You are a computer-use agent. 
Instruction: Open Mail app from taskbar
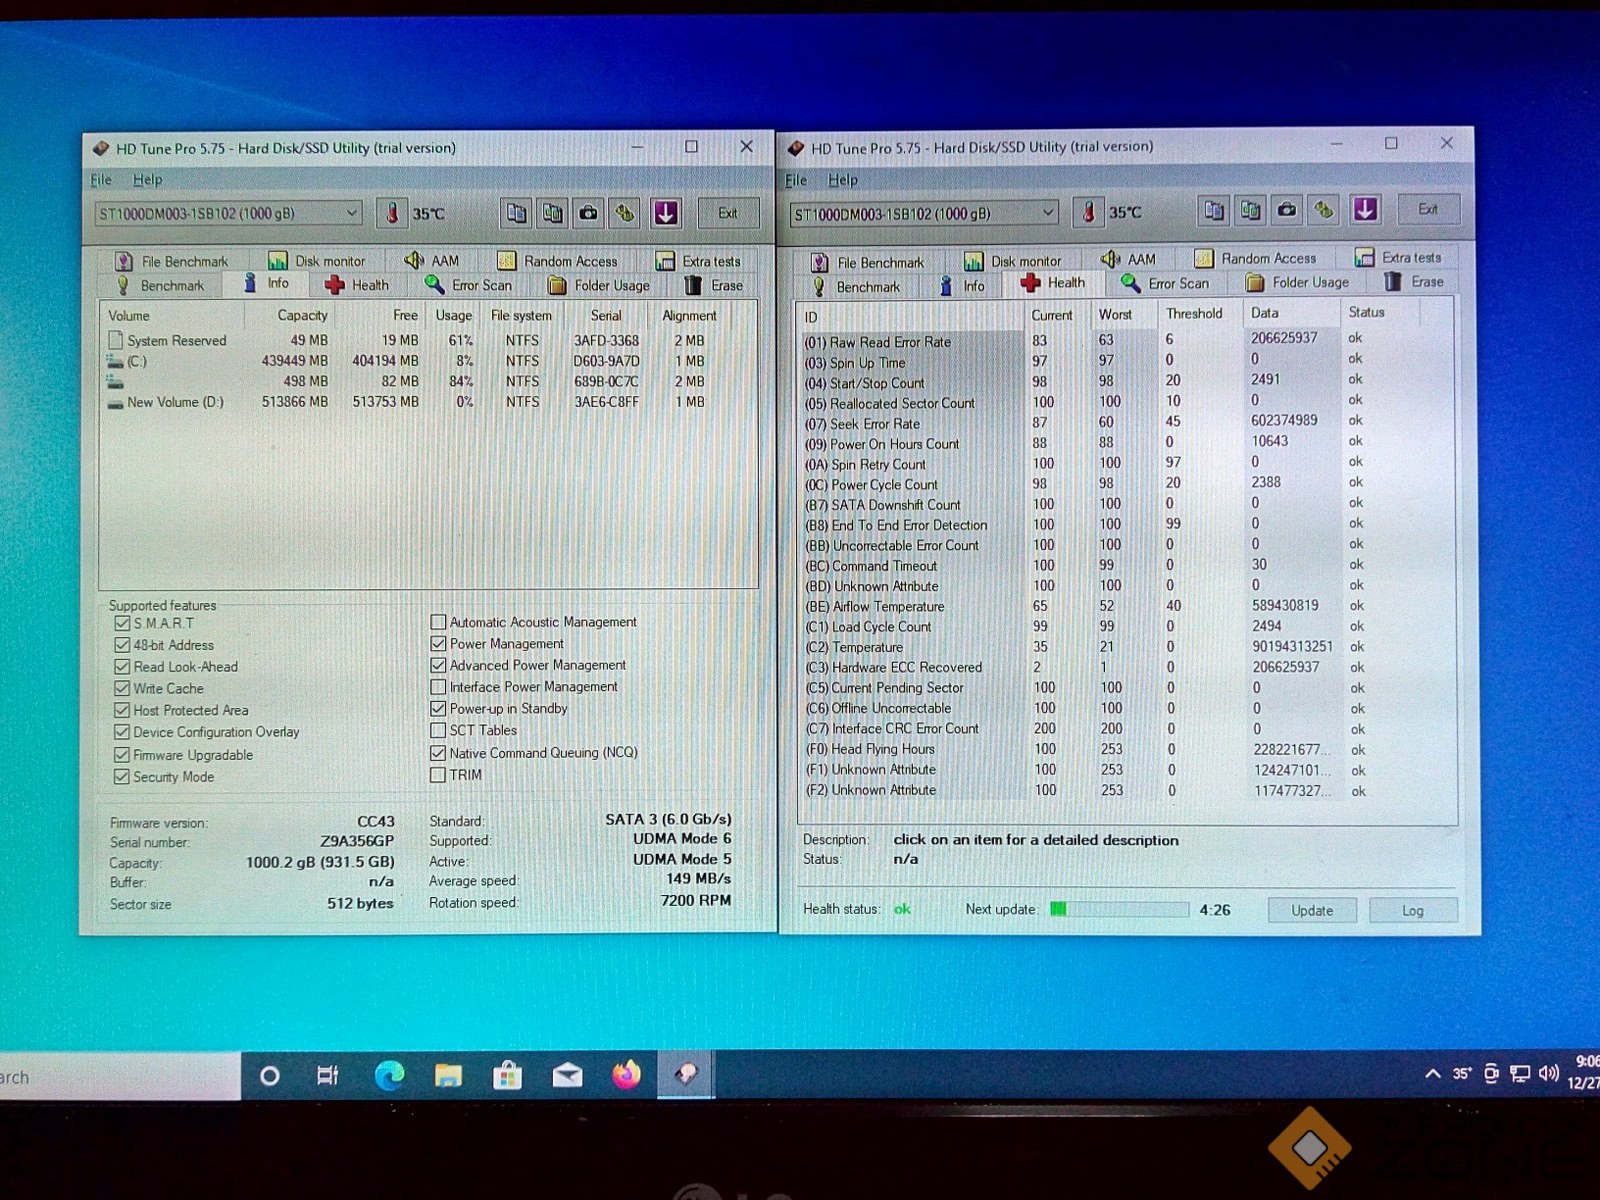pyautogui.click(x=567, y=1076)
